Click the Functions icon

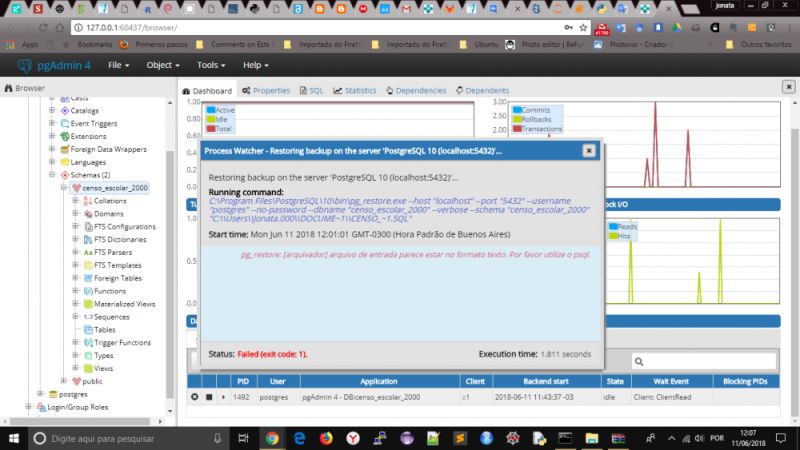pyautogui.click(x=88, y=291)
